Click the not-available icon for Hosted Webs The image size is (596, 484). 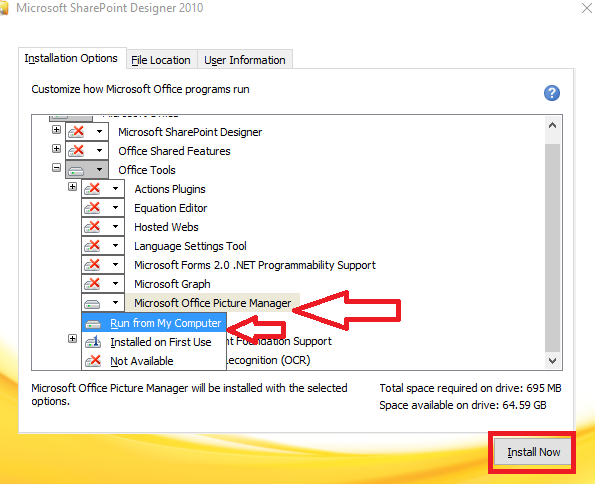tap(92, 227)
